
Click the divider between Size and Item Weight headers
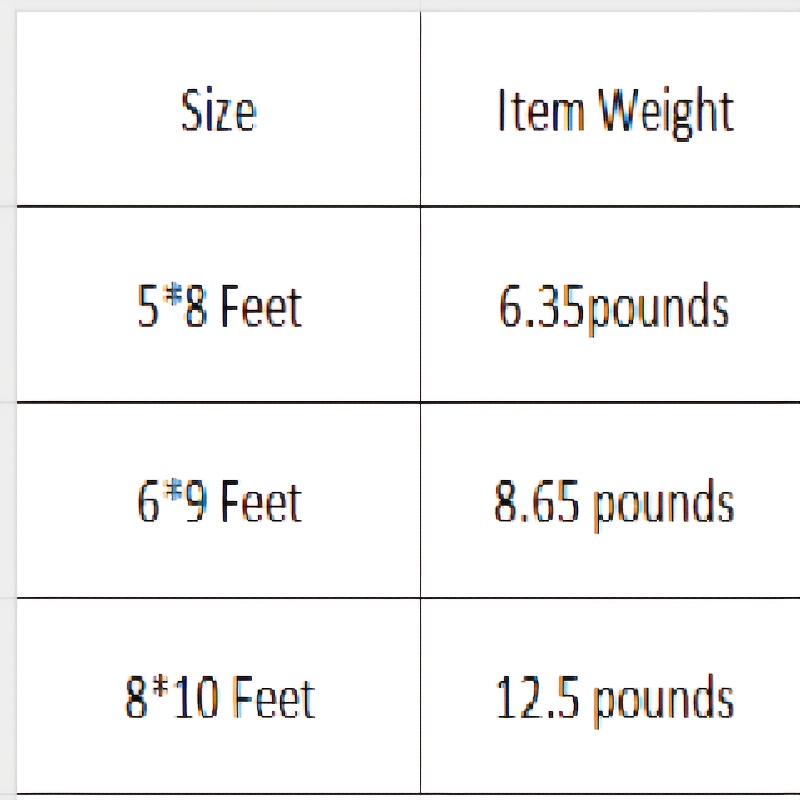coord(420,109)
